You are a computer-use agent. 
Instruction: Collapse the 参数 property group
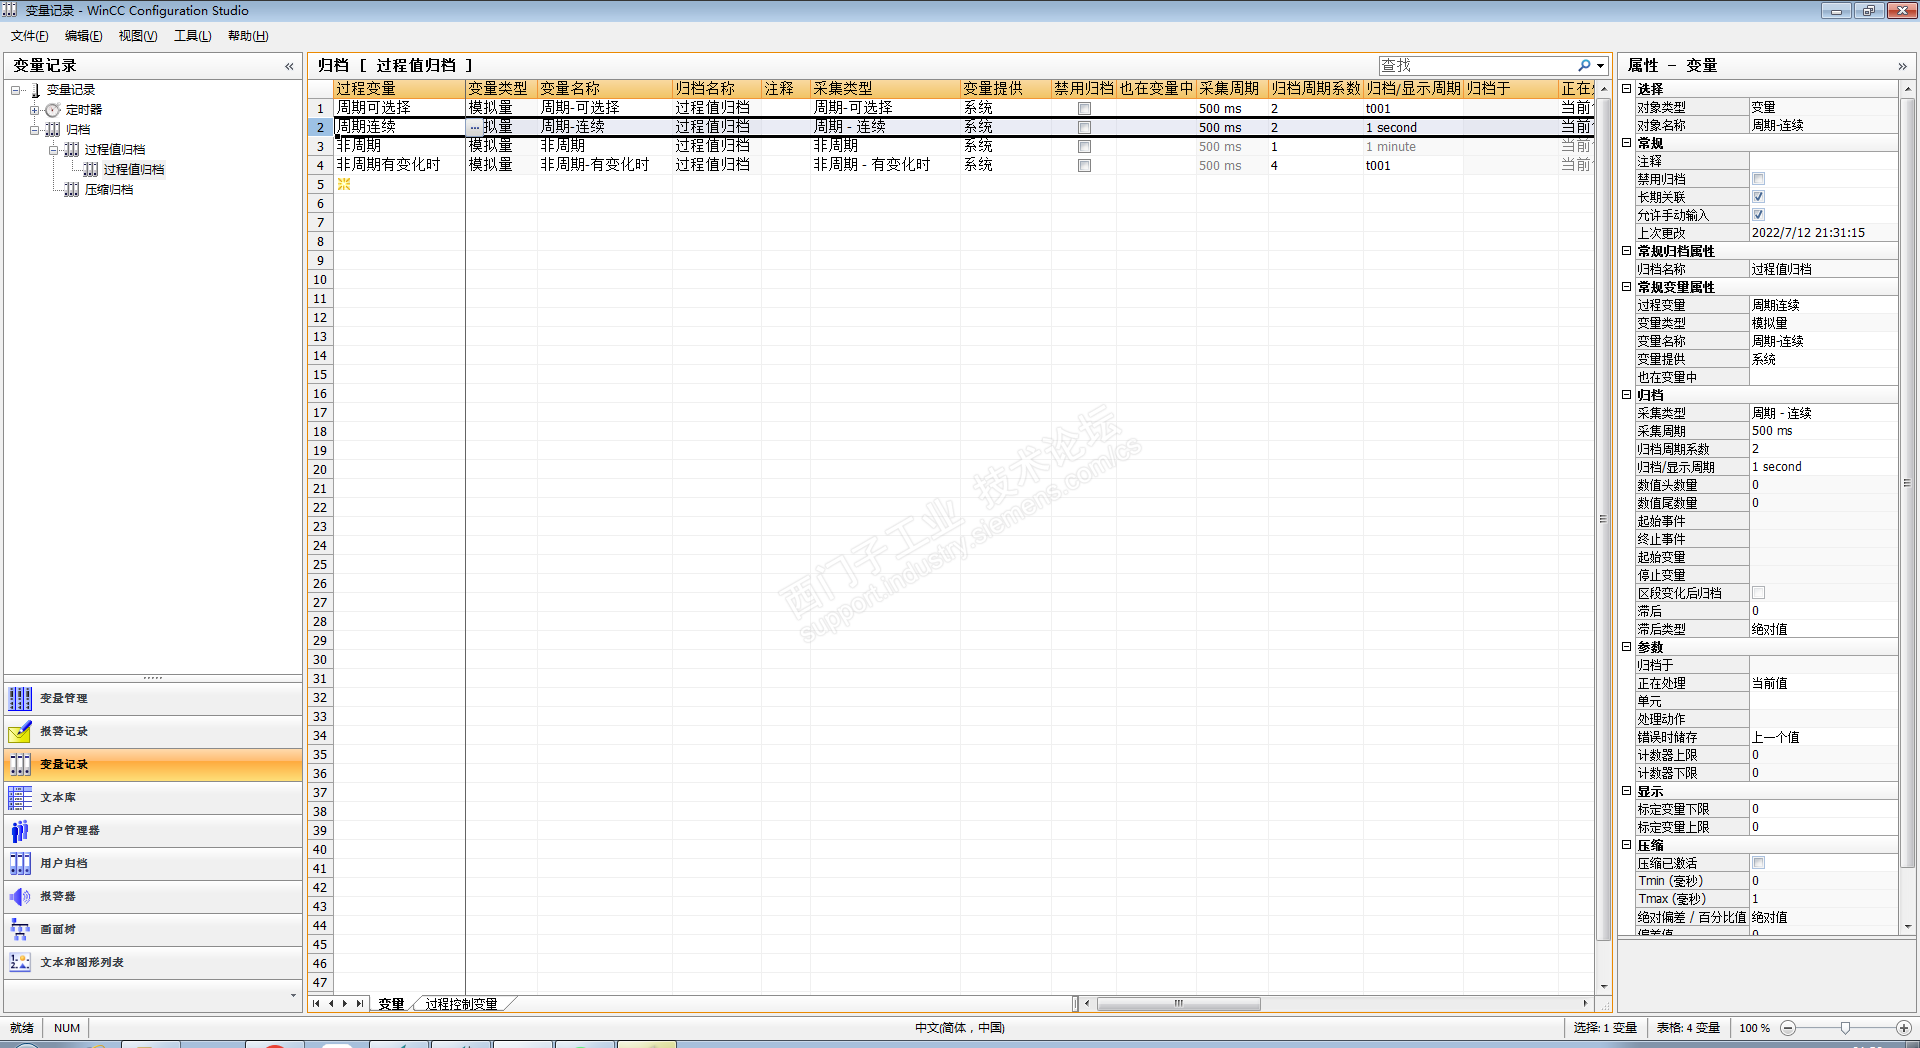[x=1627, y=647]
